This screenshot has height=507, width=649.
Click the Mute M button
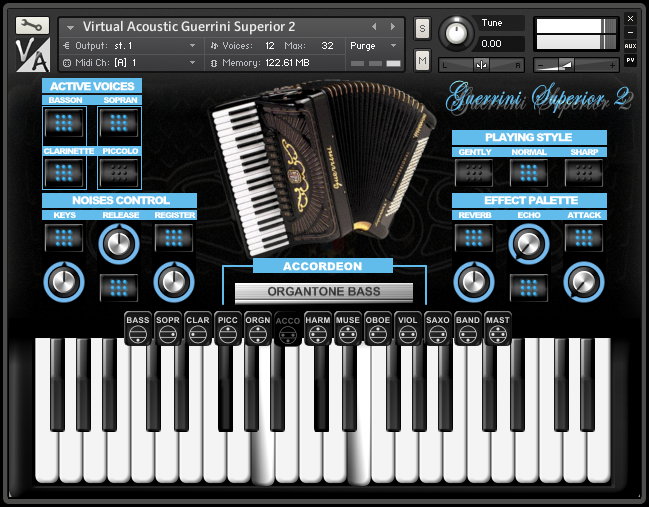[422, 60]
